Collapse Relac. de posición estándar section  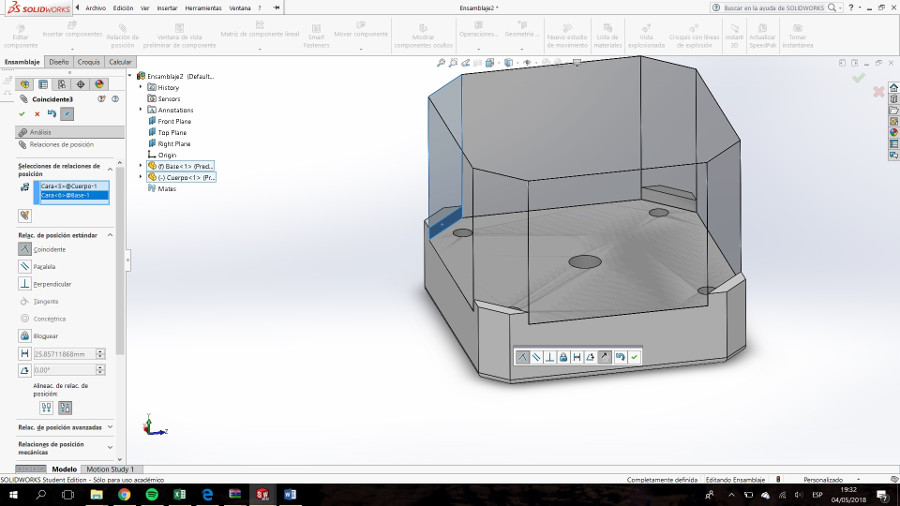click(x=110, y=235)
